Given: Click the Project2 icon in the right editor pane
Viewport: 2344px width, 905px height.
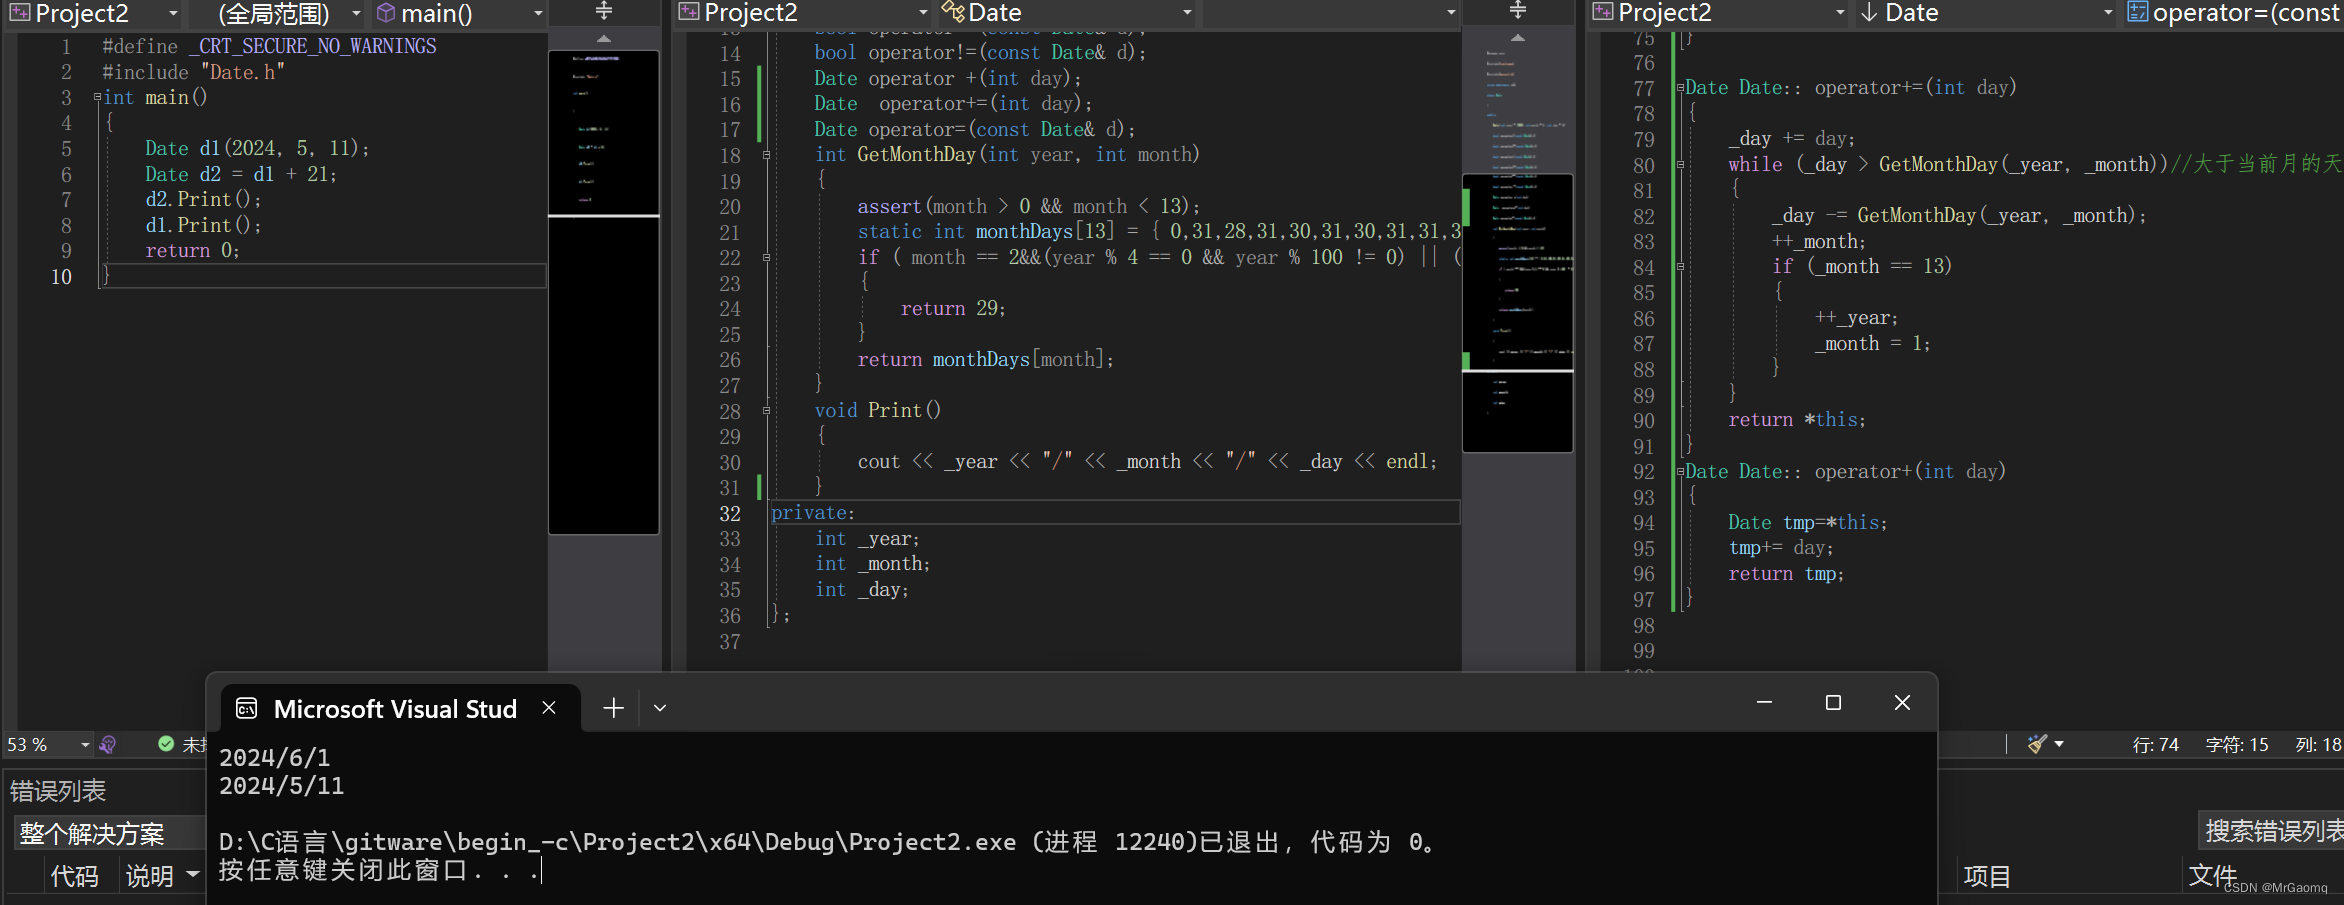Looking at the screenshot, I should [1603, 12].
